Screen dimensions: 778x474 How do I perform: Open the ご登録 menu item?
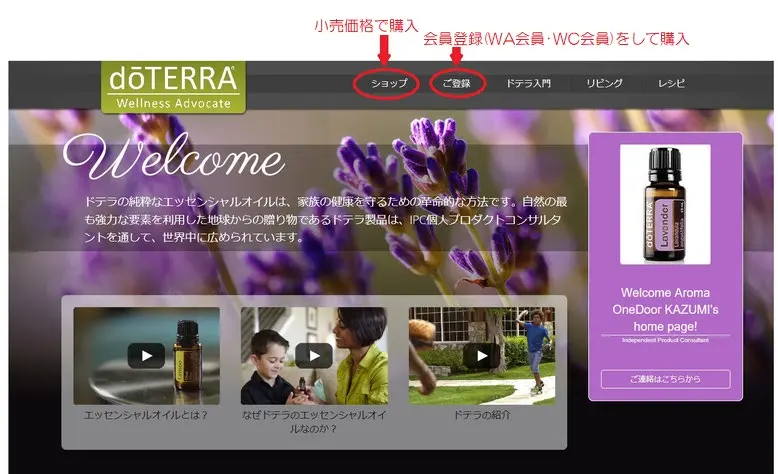(456, 83)
